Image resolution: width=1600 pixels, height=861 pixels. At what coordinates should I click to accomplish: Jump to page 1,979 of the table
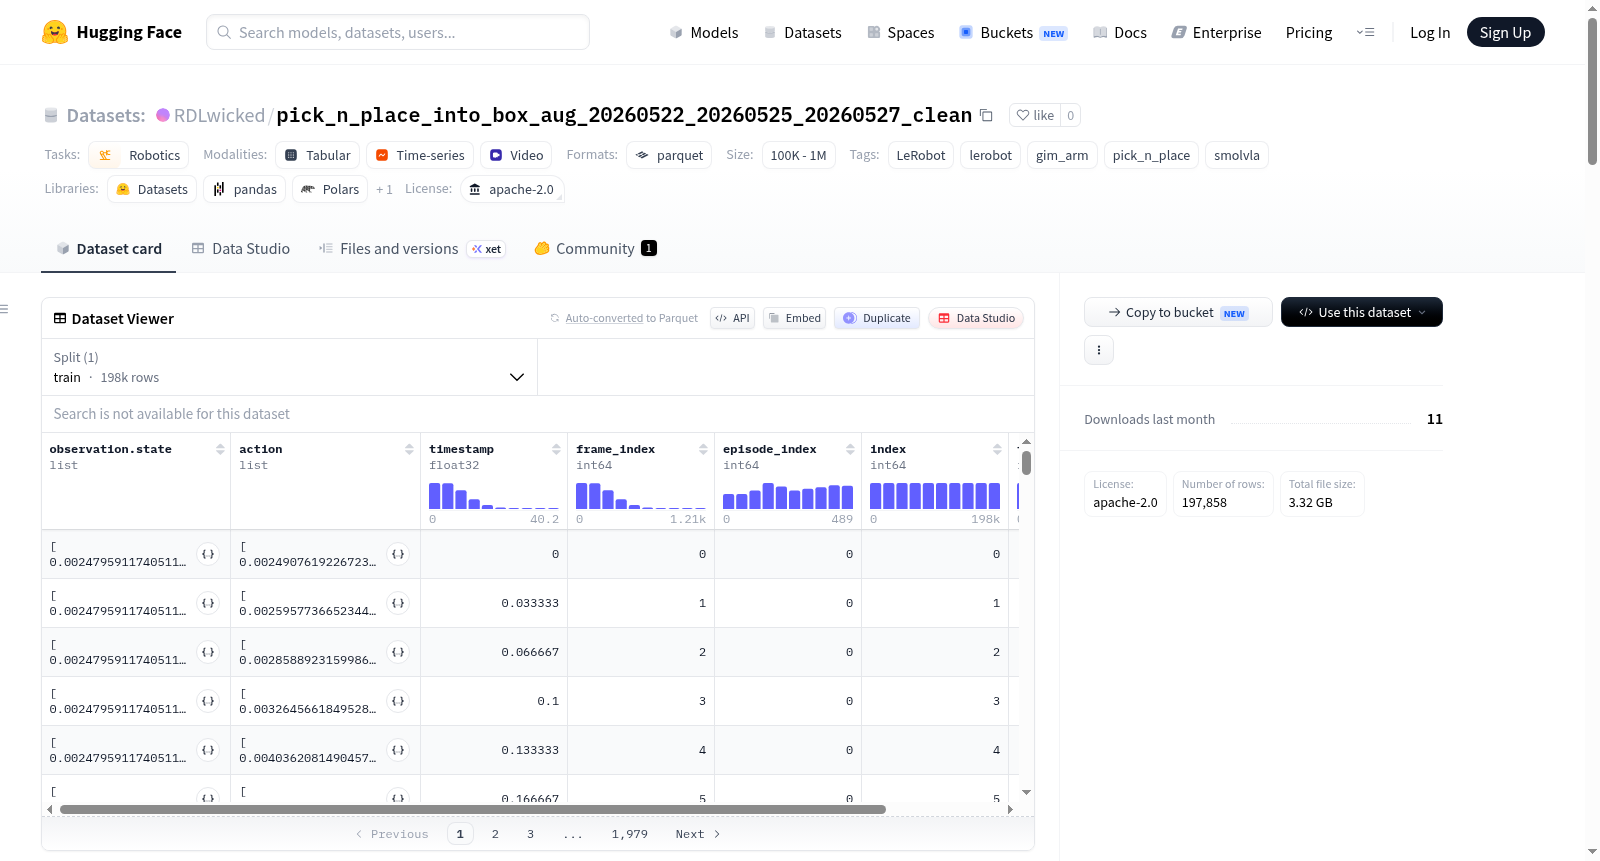coord(630,834)
